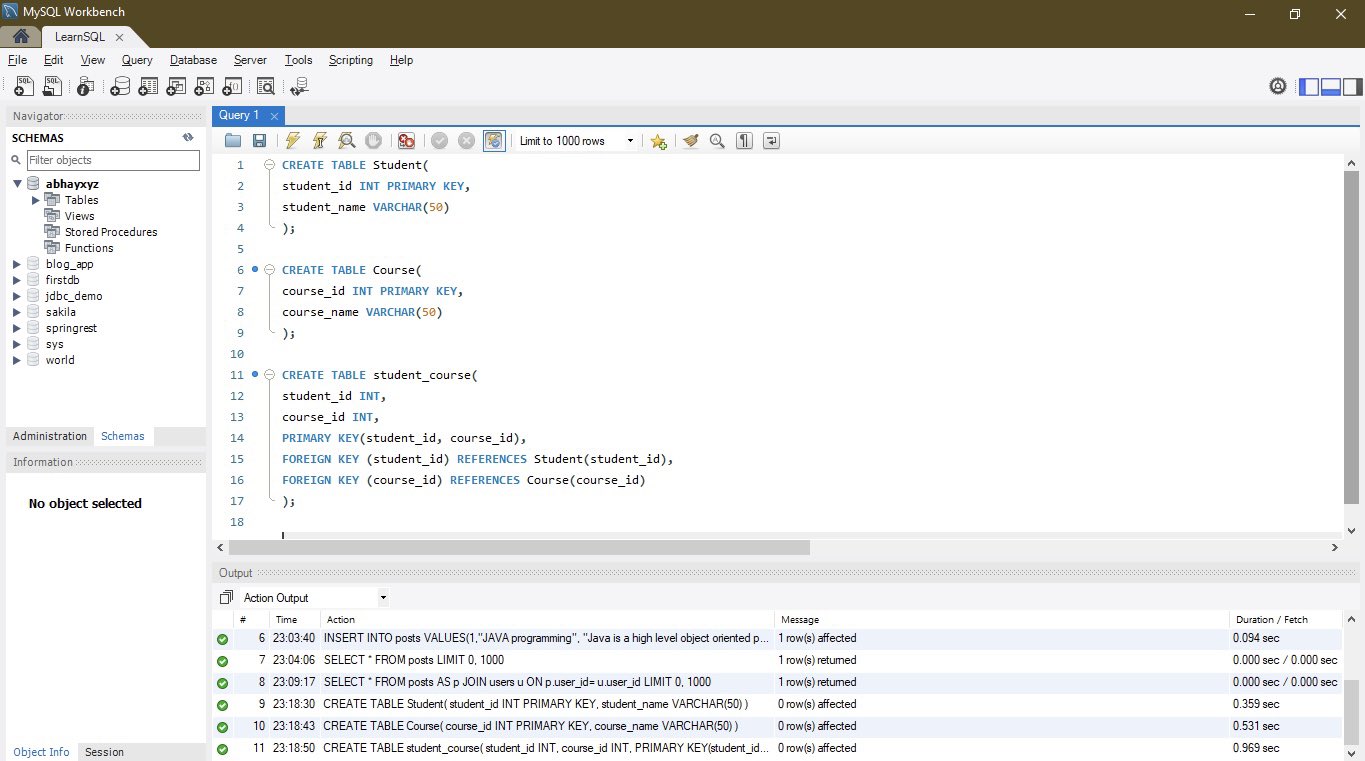This screenshot has width=1365, height=761.
Task: Open a SQL script file via folder icon
Action: tap(233, 141)
